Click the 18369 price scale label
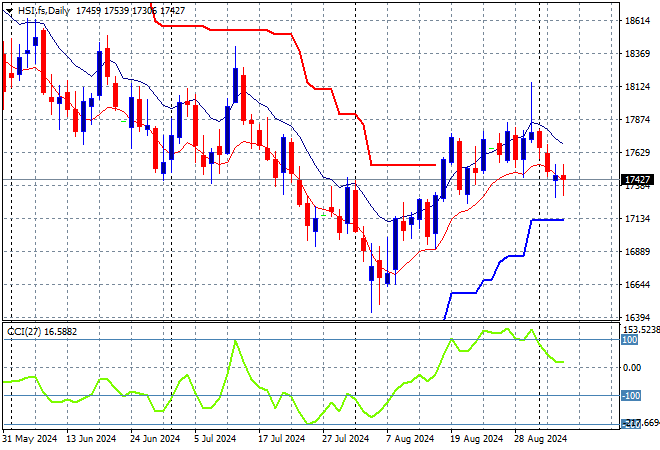The width and height of the screenshot is (660, 450). coord(638,53)
